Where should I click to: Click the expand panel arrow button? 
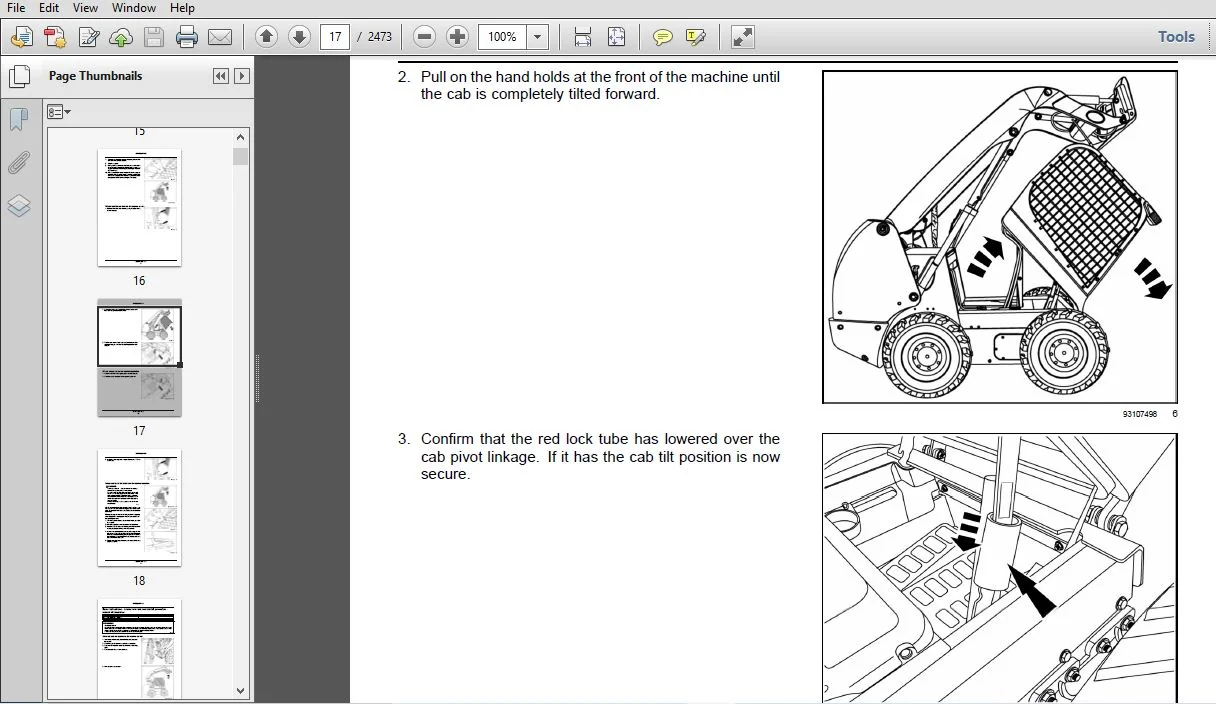(x=241, y=76)
